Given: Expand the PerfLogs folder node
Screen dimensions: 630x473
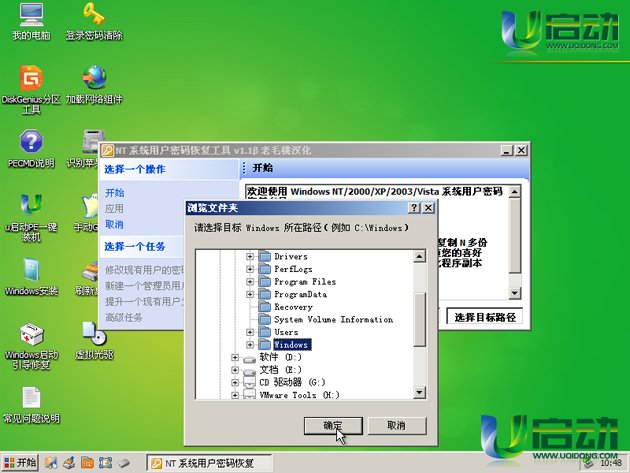Looking at the screenshot, I should point(250,269).
